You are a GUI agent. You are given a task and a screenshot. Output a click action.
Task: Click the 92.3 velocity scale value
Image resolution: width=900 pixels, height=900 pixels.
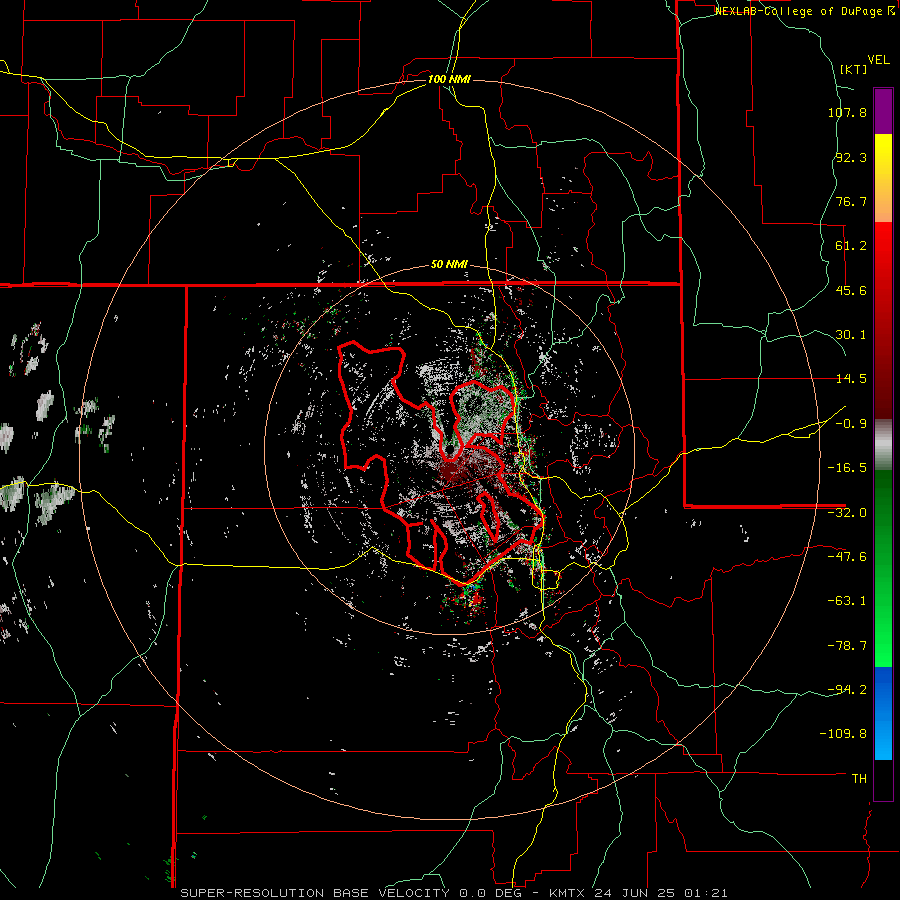click(851, 157)
